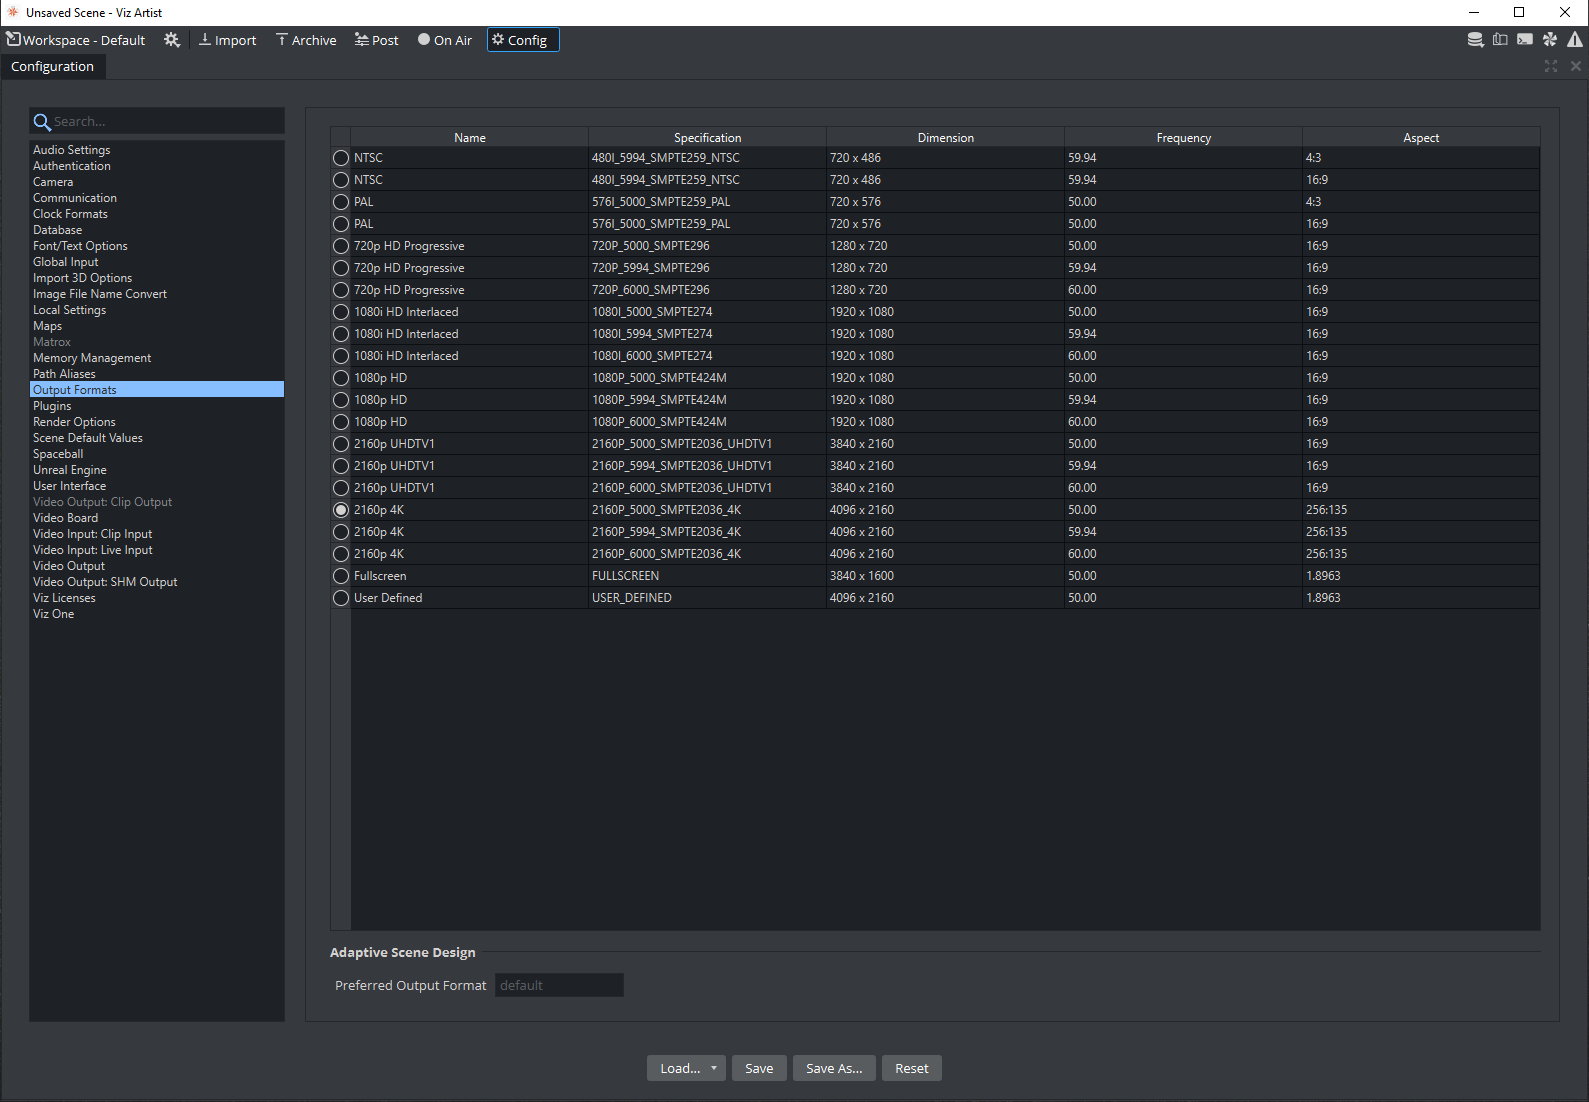Click the pinwheel icon in the toolbar
Screen dimensions: 1589x1102
point(1550,40)
